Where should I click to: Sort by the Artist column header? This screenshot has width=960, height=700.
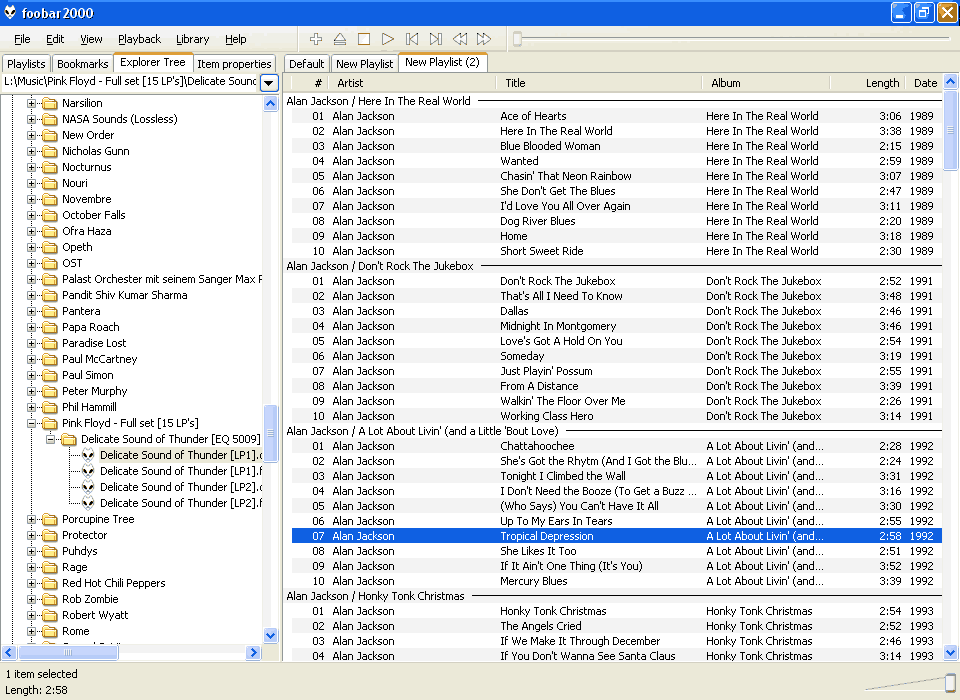[x=411, y=83]
